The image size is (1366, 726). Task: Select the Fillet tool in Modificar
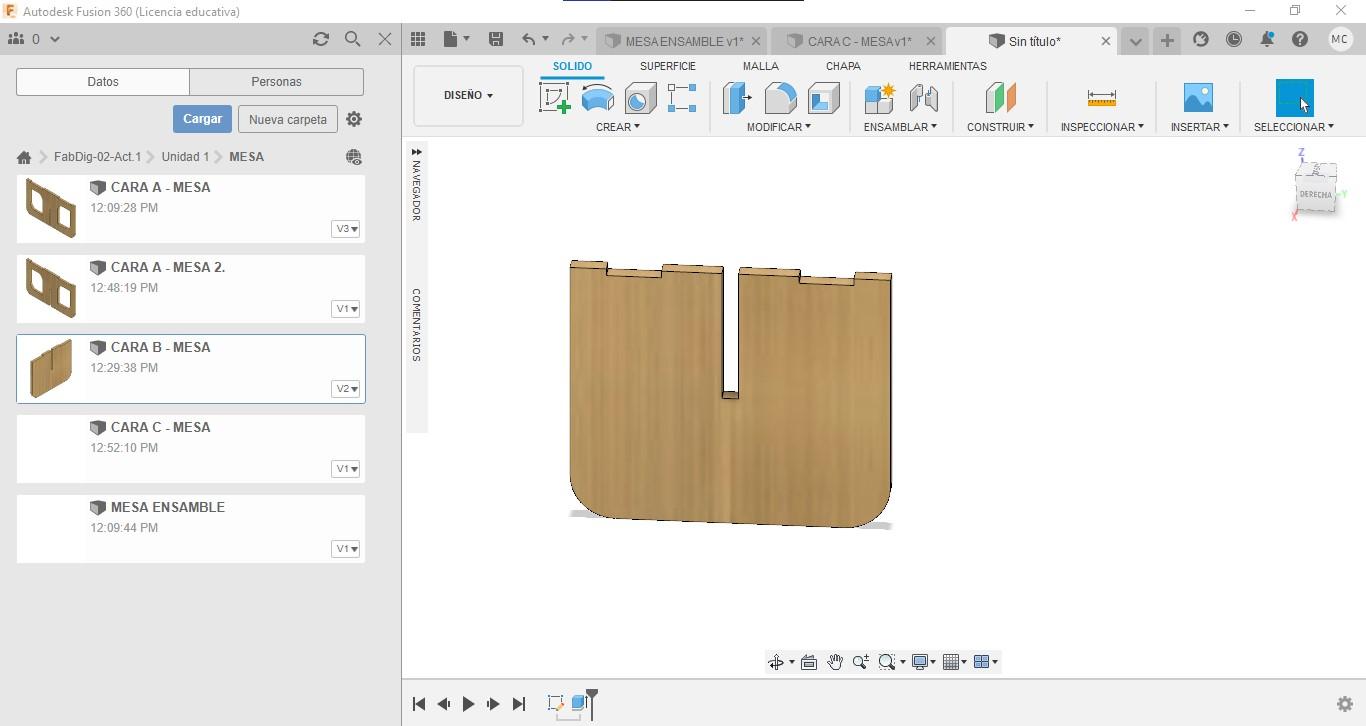[x=780, y=98]
